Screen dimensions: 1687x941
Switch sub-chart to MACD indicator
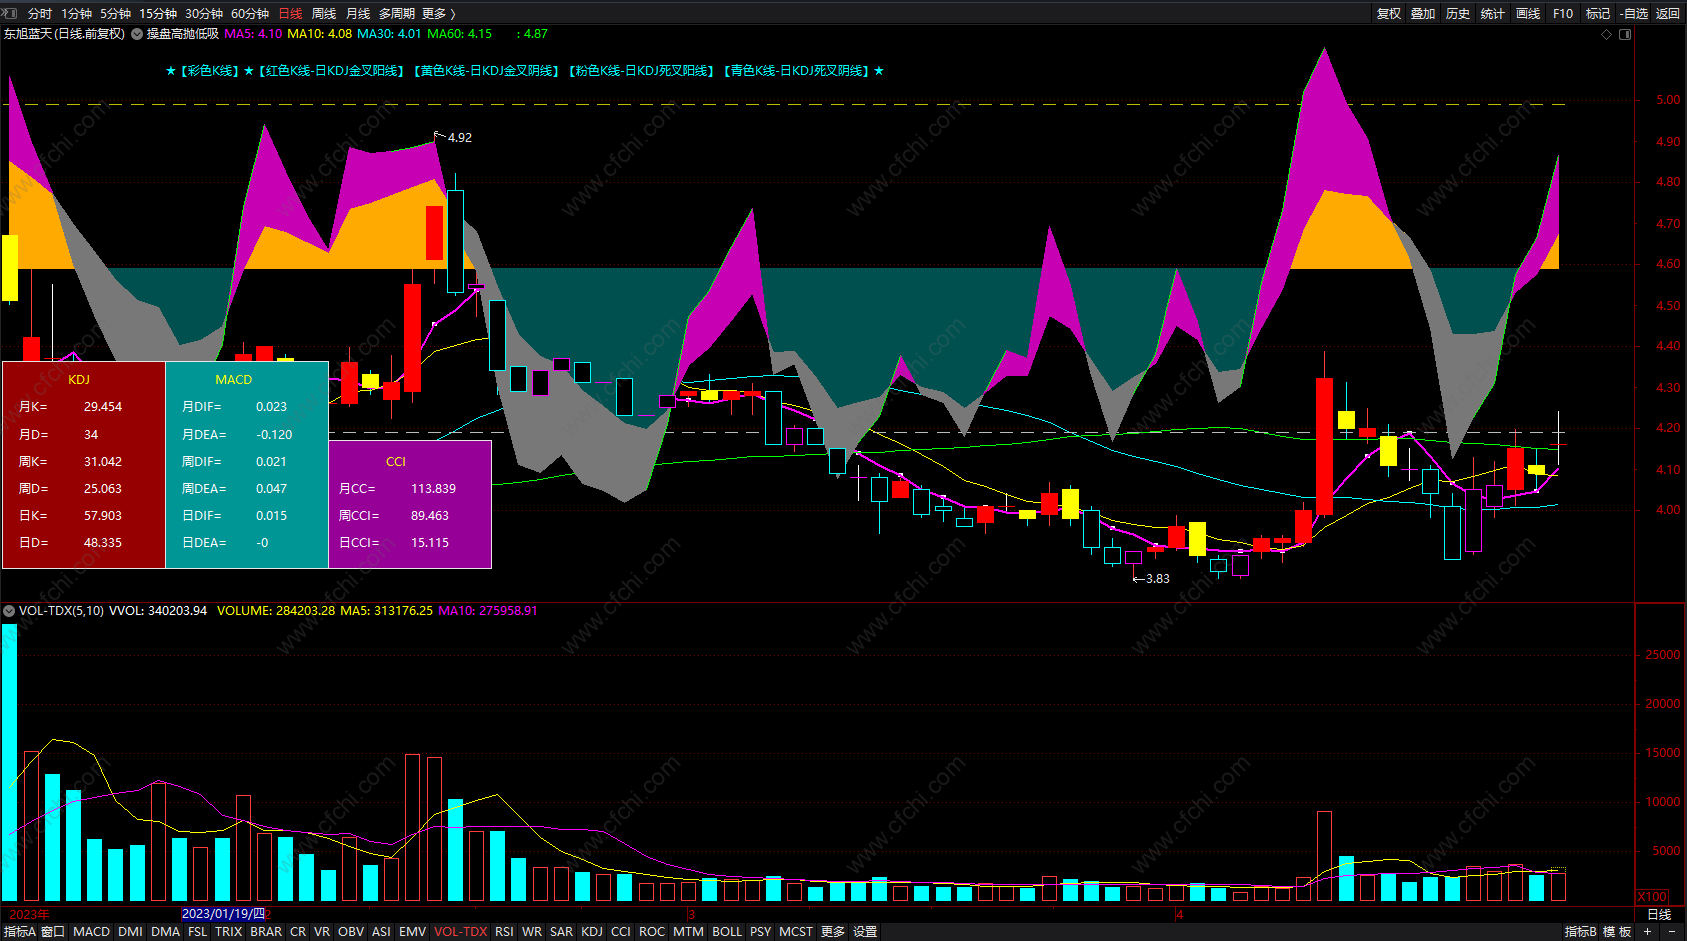point(91,932)
